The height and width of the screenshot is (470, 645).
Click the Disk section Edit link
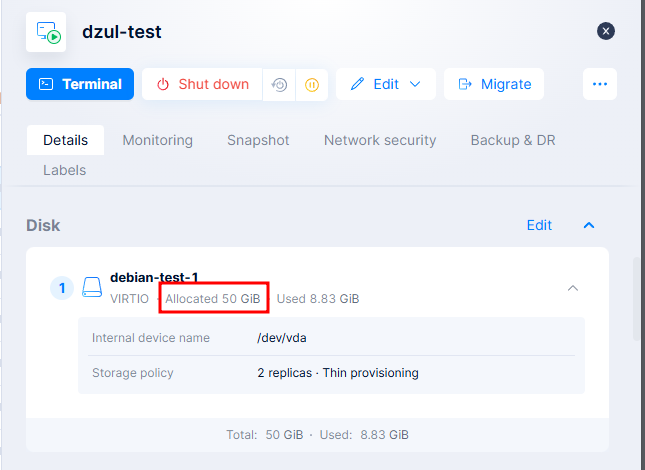(539, 225)
